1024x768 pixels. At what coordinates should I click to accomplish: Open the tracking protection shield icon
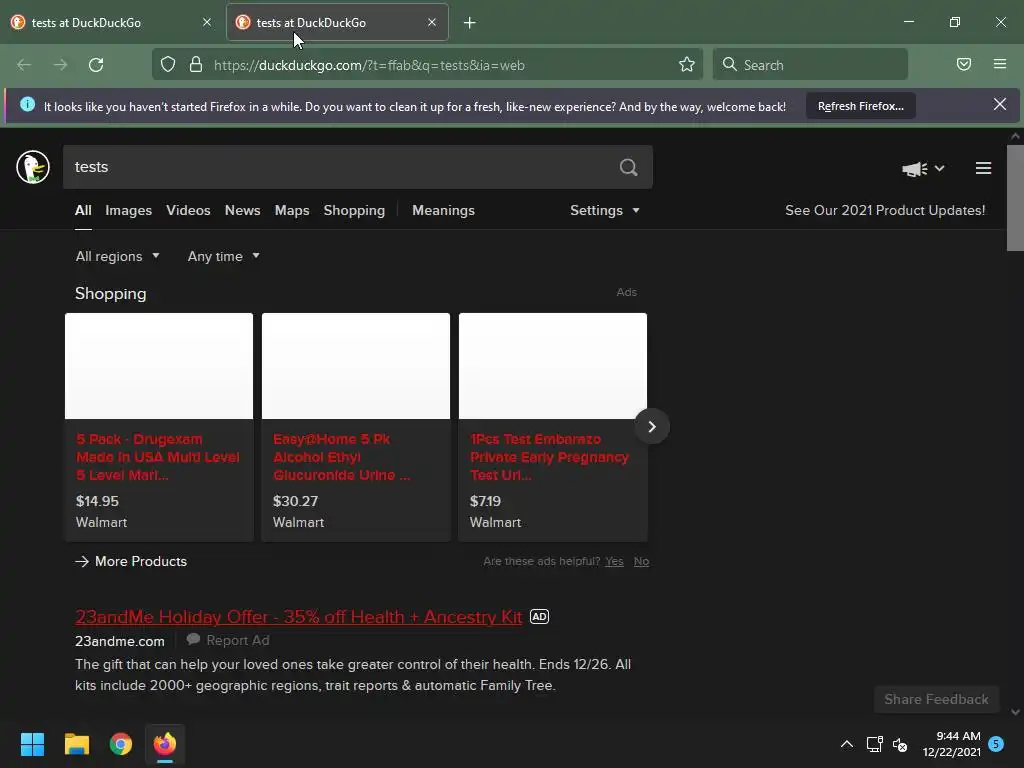tap(168, 65)
